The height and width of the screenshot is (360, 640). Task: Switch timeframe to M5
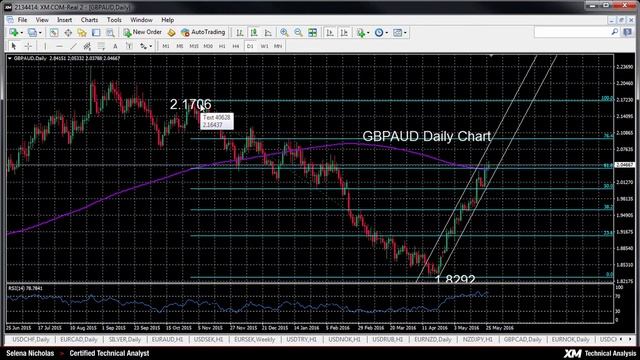point(180,46)
